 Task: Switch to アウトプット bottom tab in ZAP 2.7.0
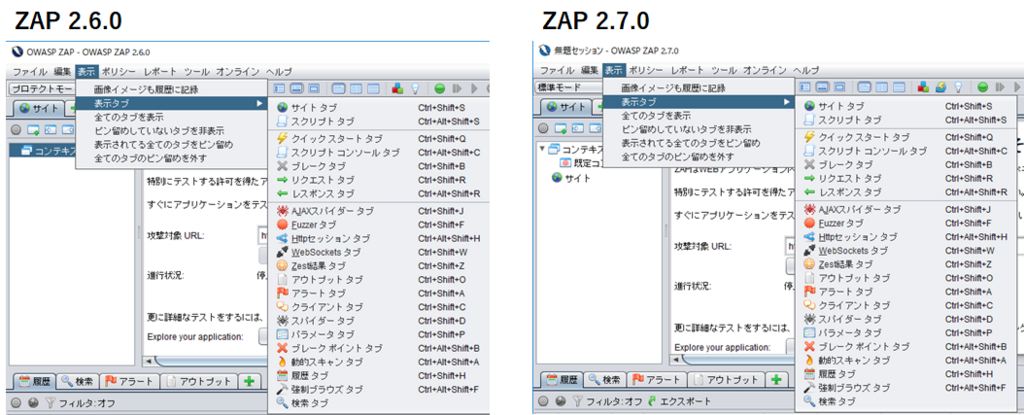click(x=727, y=379)
